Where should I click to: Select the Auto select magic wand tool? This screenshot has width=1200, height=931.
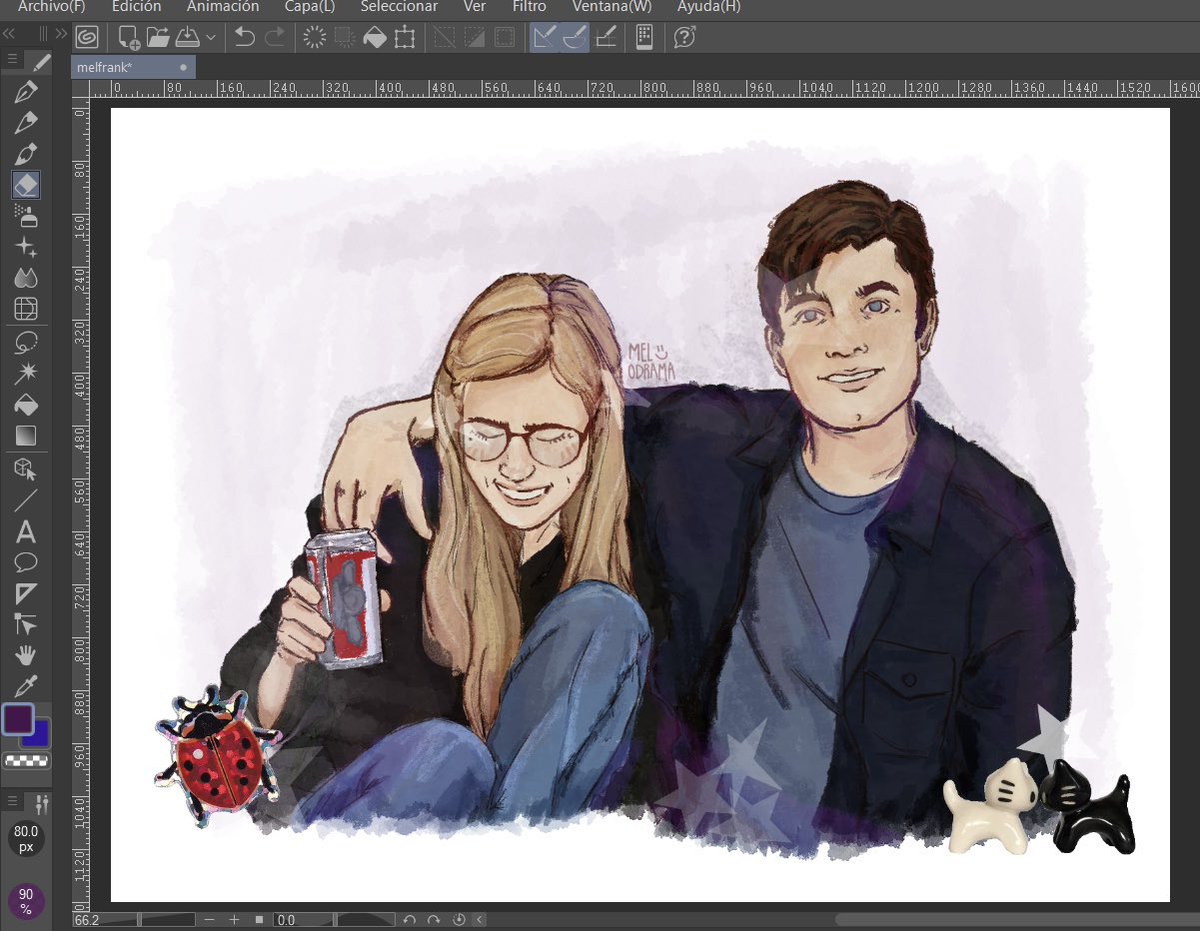(x=26, y=374)
